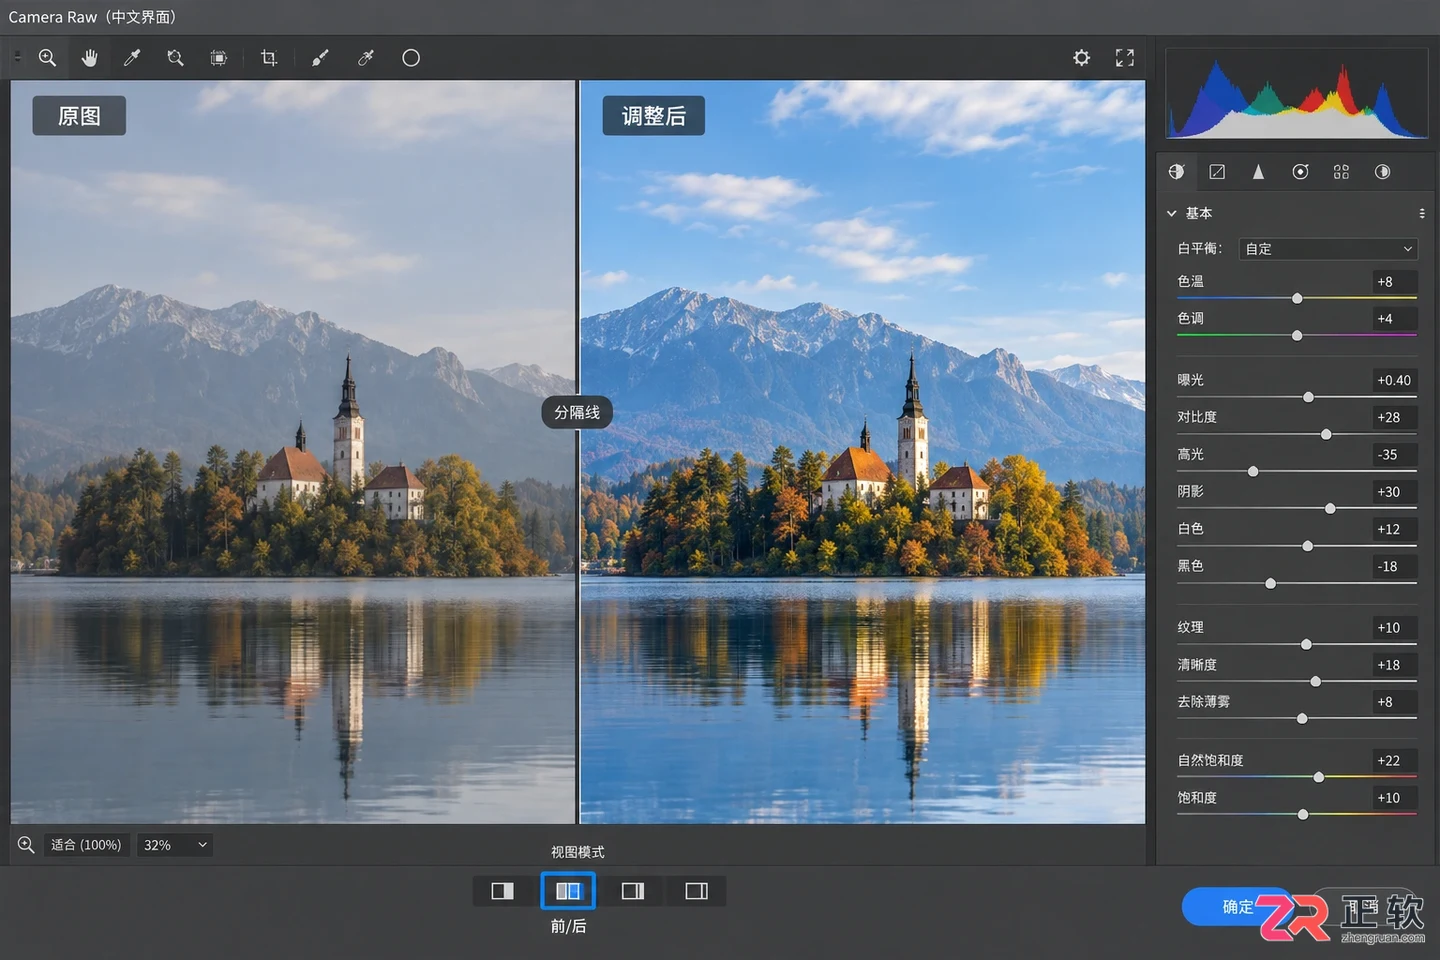Click the 确定 confirm button

click(1238, 907)
